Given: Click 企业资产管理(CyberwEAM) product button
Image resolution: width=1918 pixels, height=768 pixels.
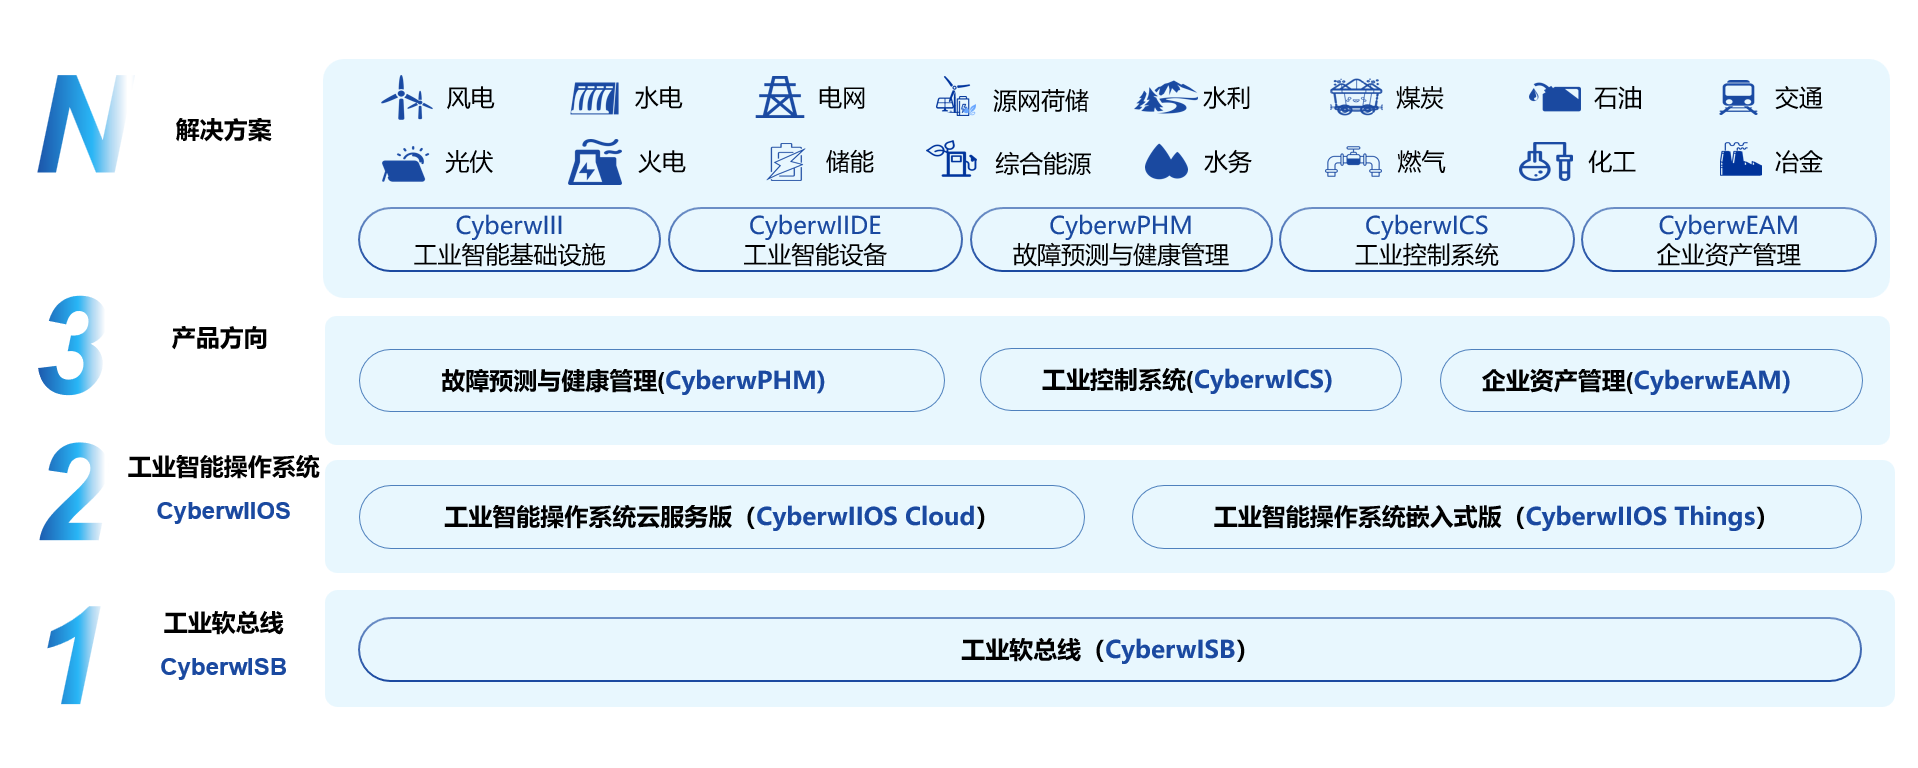Looking at the screenshot, I should [1651, 380].
